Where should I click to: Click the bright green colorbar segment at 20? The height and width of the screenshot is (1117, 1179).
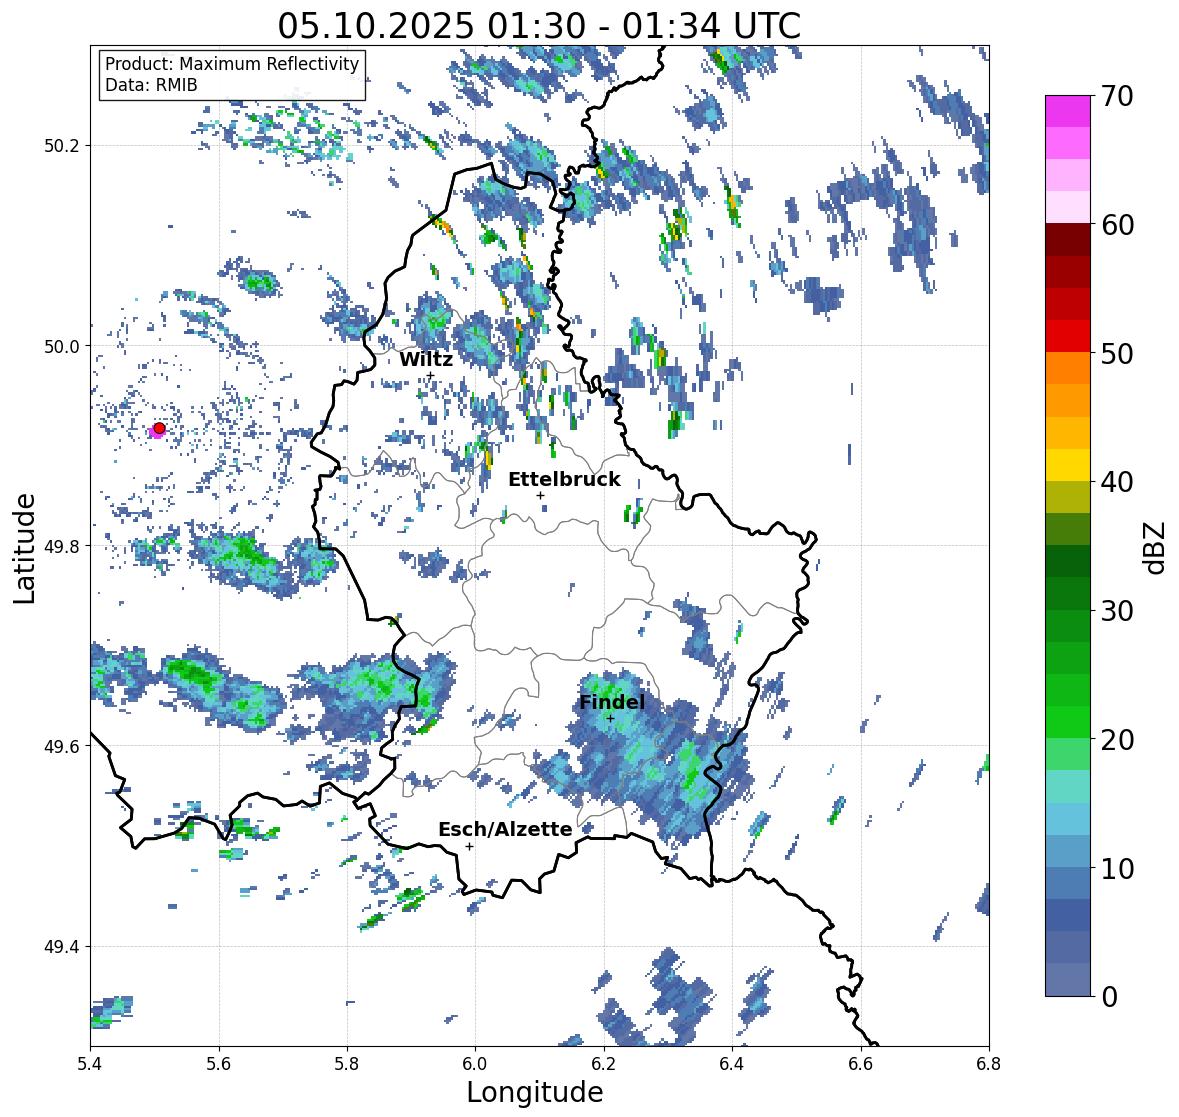1068,722
